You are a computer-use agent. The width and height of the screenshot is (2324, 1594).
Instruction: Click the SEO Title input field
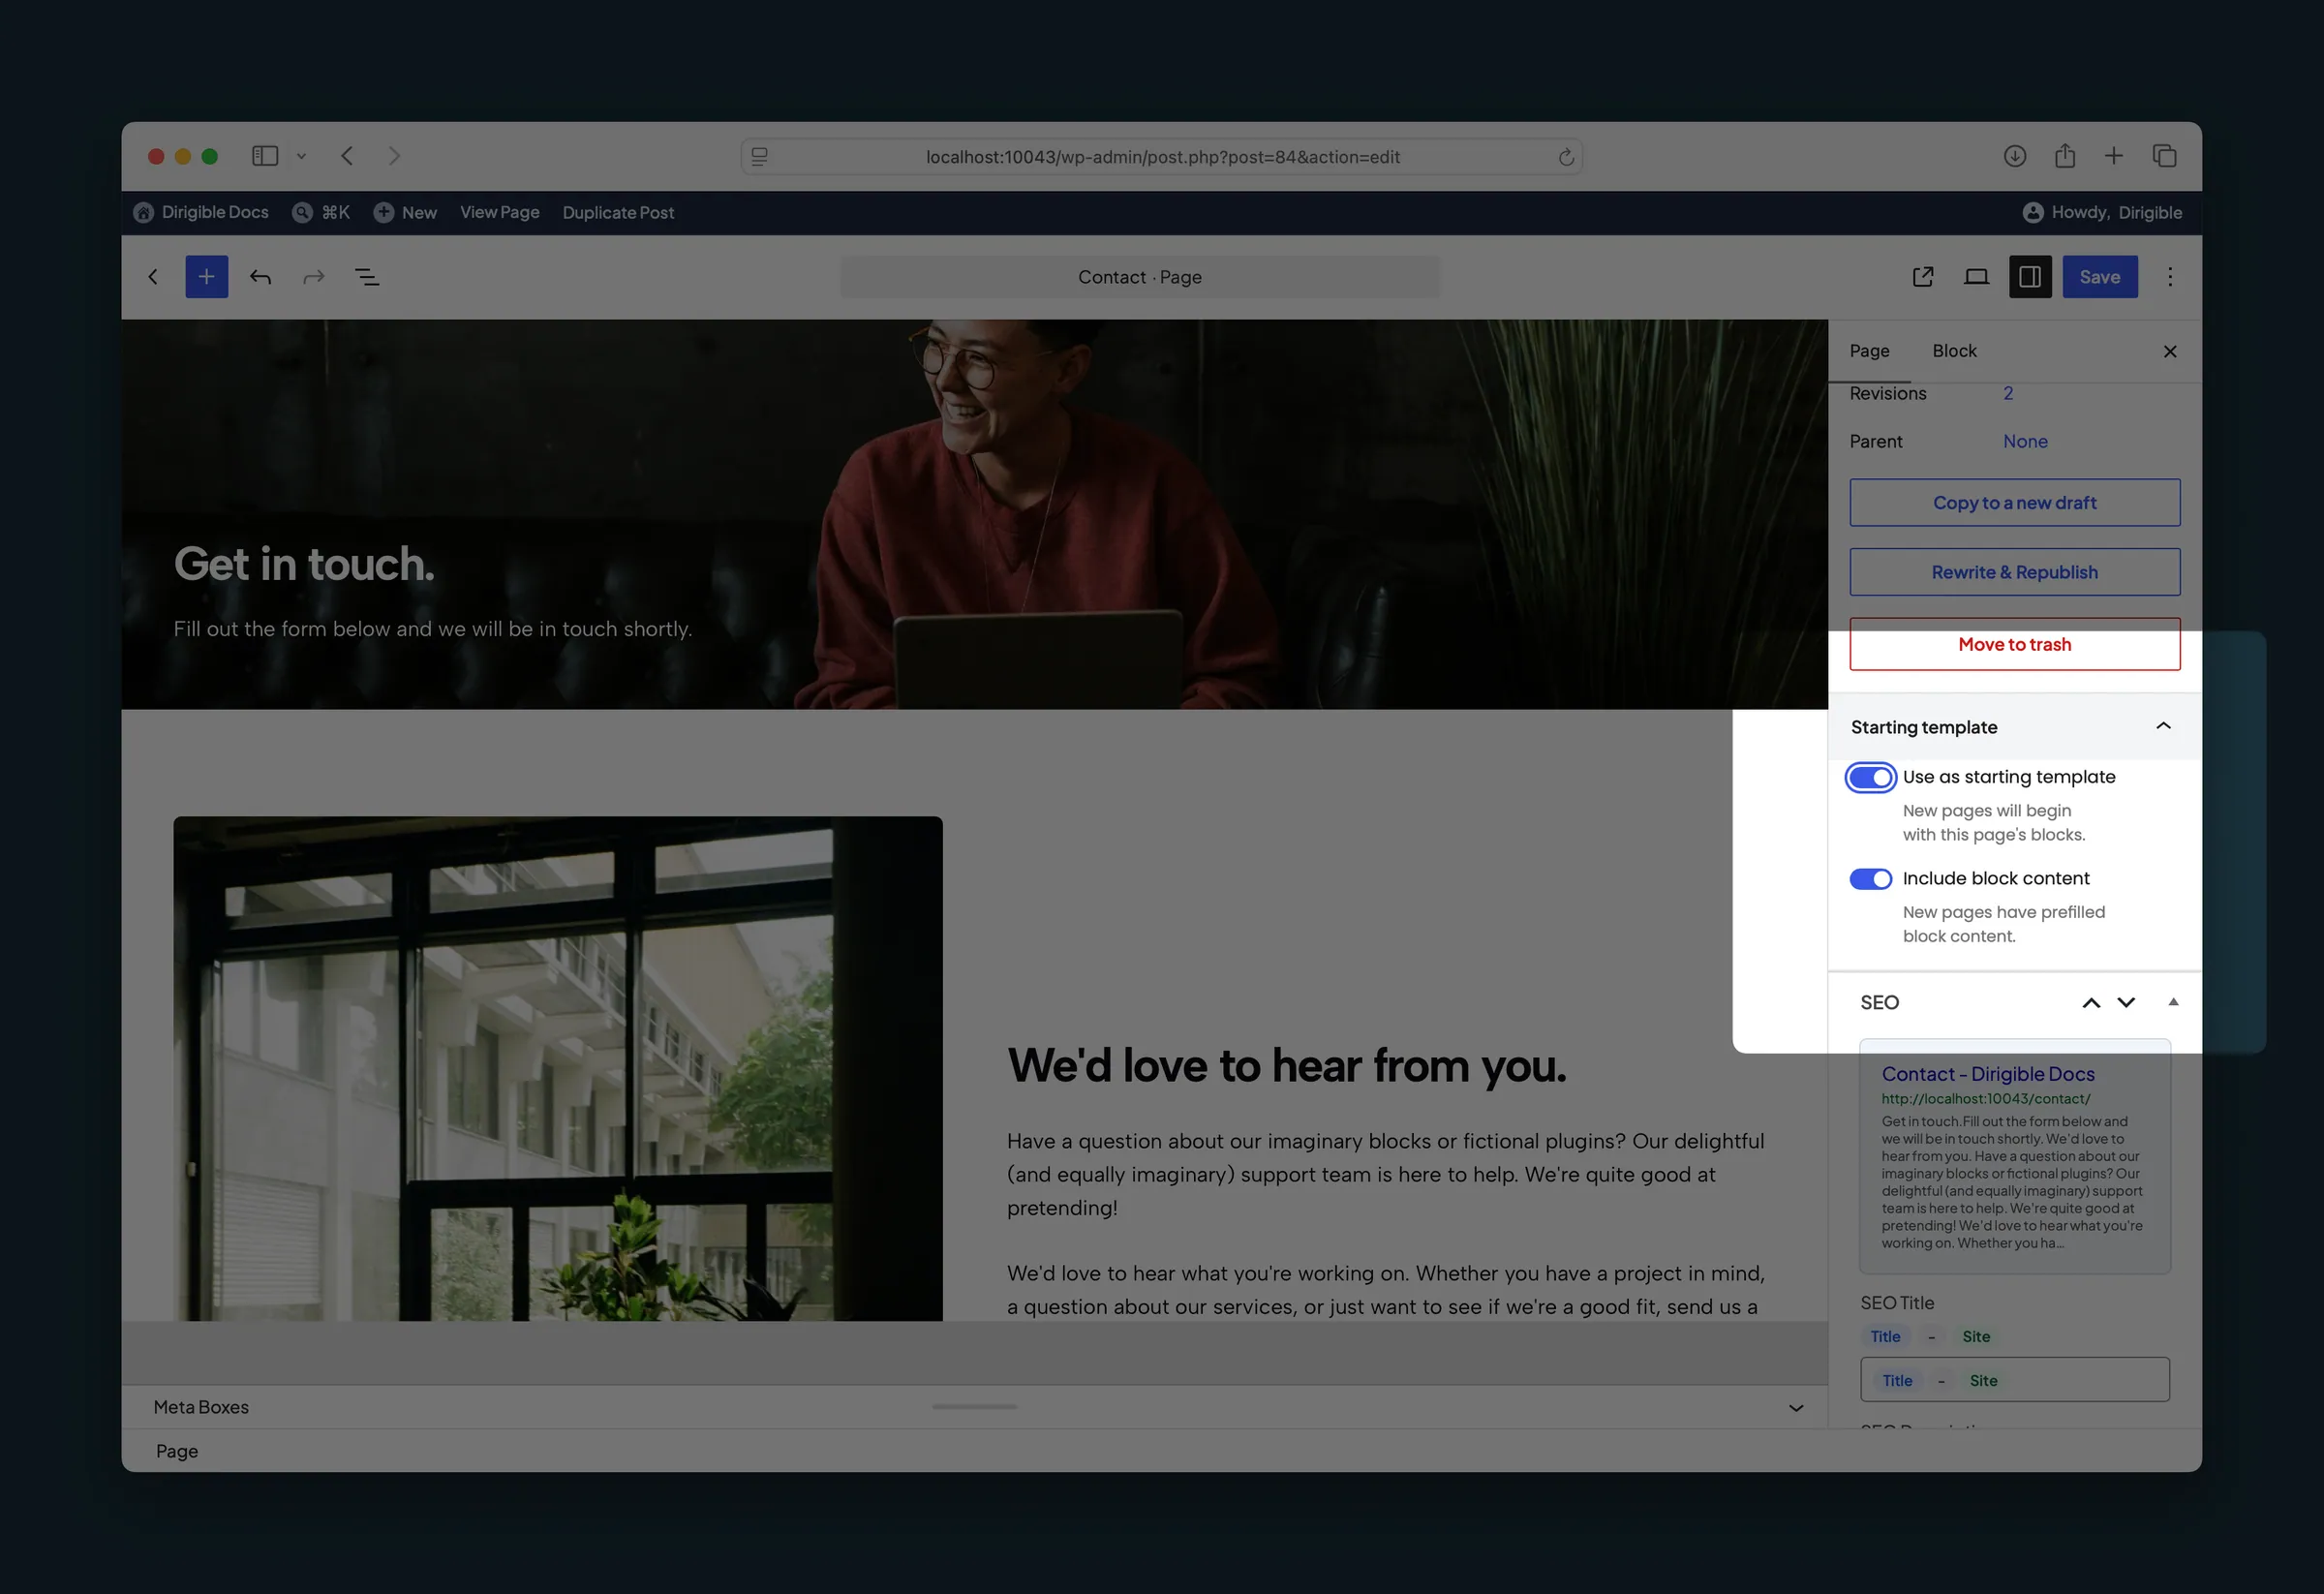(x=2014, y=1380)
